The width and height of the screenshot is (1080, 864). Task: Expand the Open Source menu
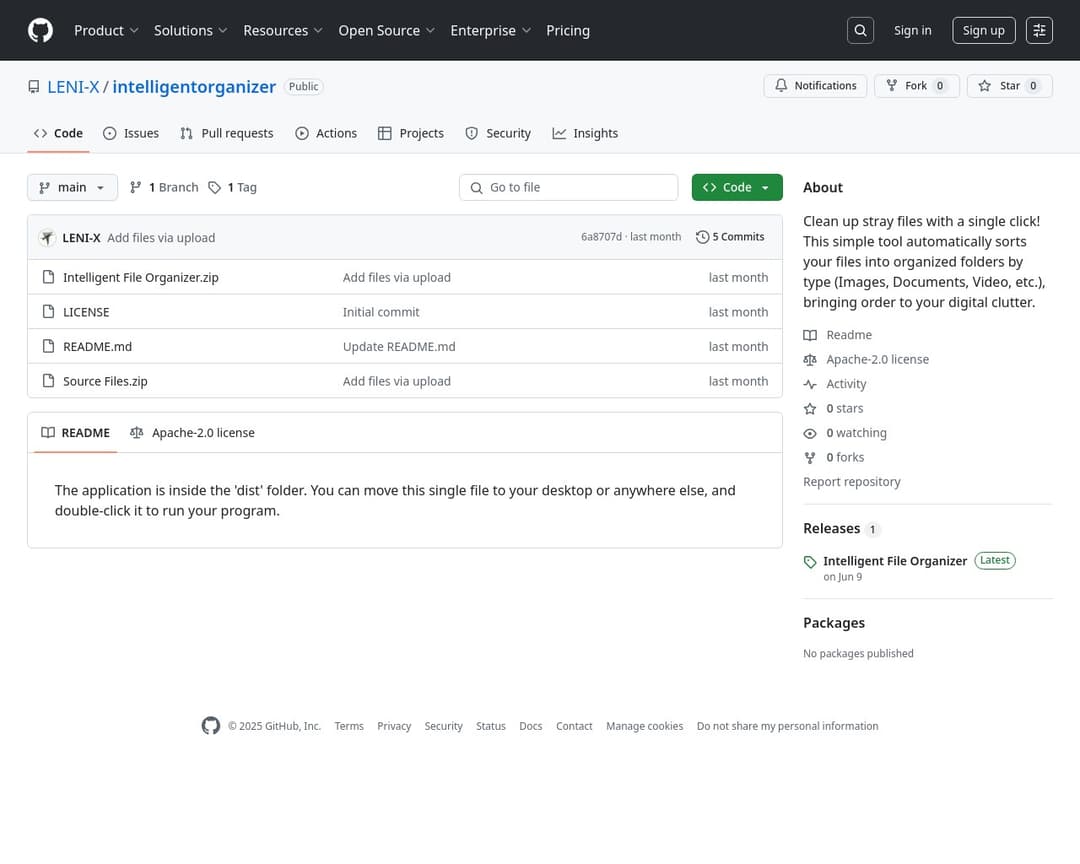click(x=386, y=30)
